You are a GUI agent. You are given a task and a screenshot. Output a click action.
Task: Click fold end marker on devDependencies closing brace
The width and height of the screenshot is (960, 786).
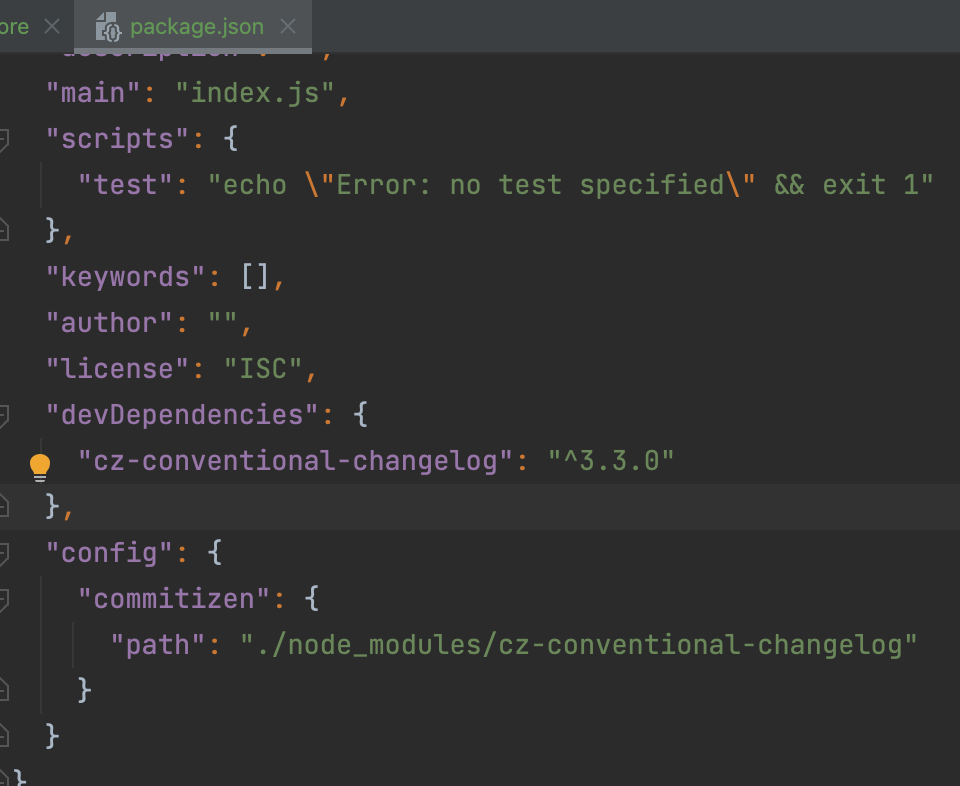[x=3, y=506]
